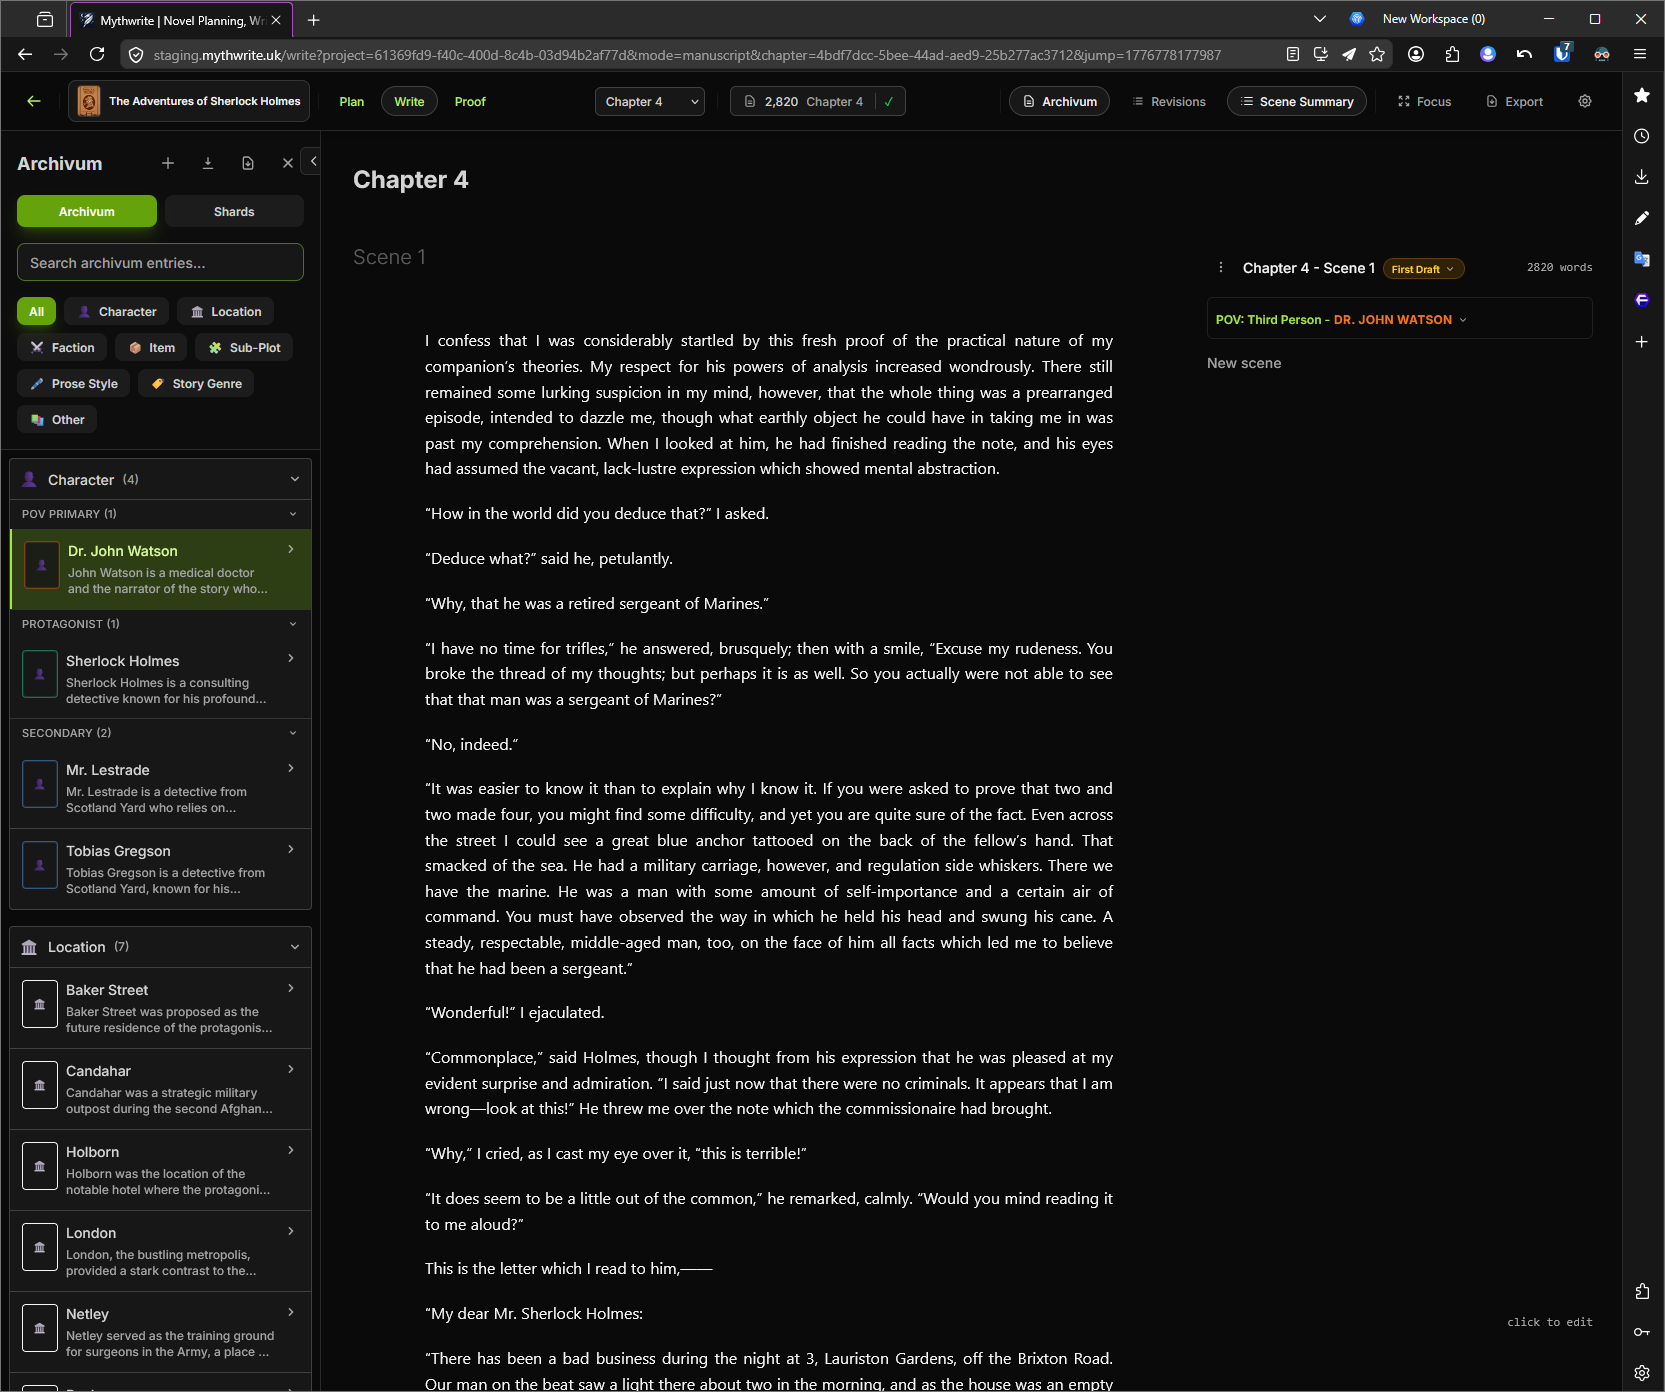Open the Chapter 4 dropdown selector
Screen dimensions: 1665x1392
click(650, 102)
